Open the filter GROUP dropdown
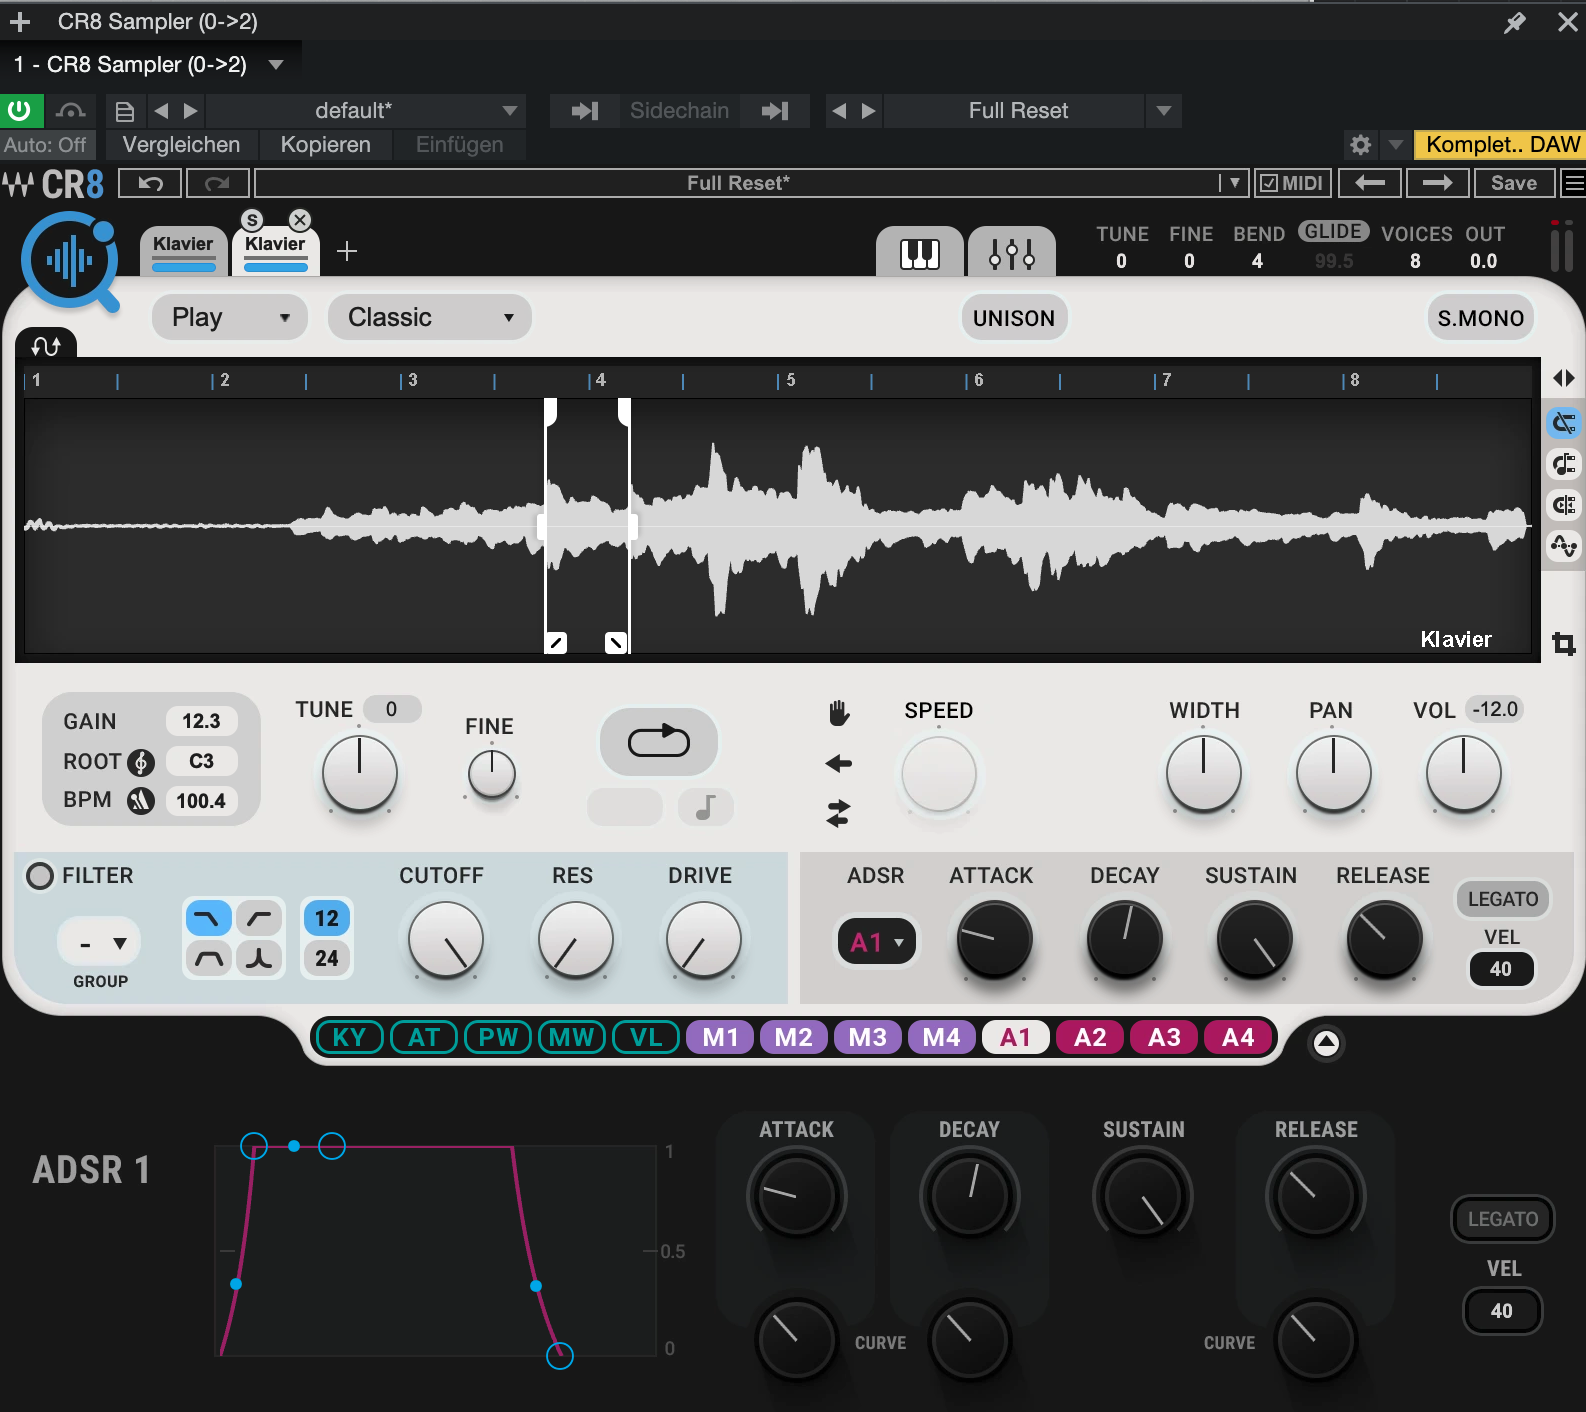This screenshot has width=1586, height=1412. [x=100, y=943]
